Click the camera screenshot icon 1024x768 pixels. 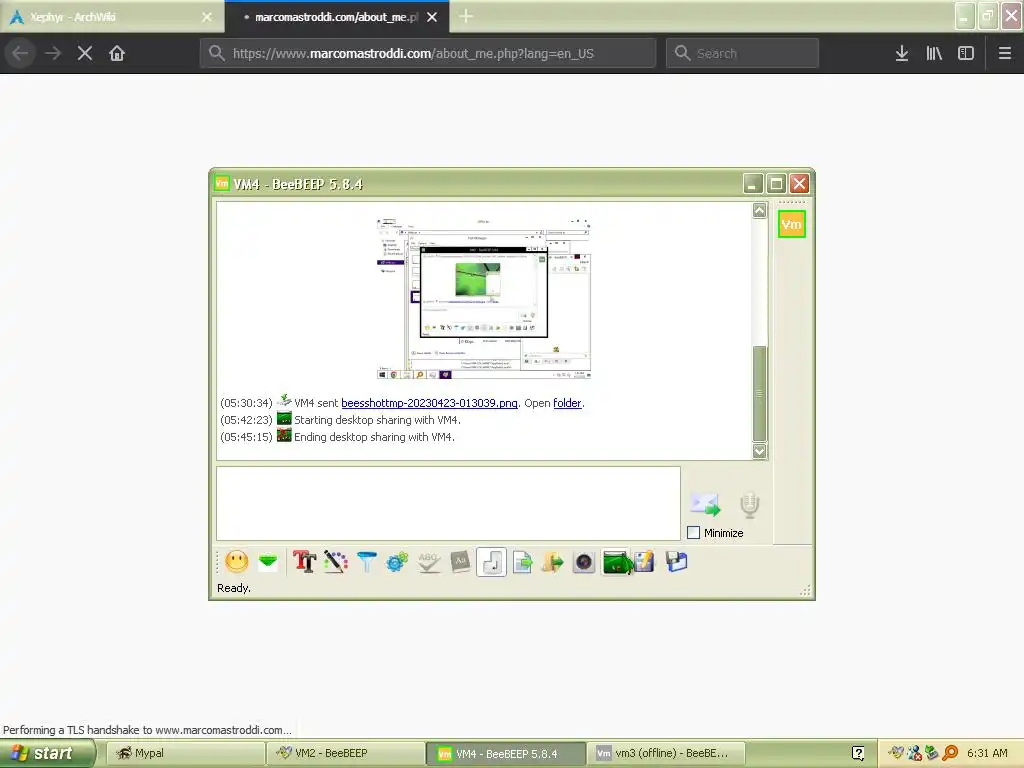pyautogui.click(x=584, y=562)
